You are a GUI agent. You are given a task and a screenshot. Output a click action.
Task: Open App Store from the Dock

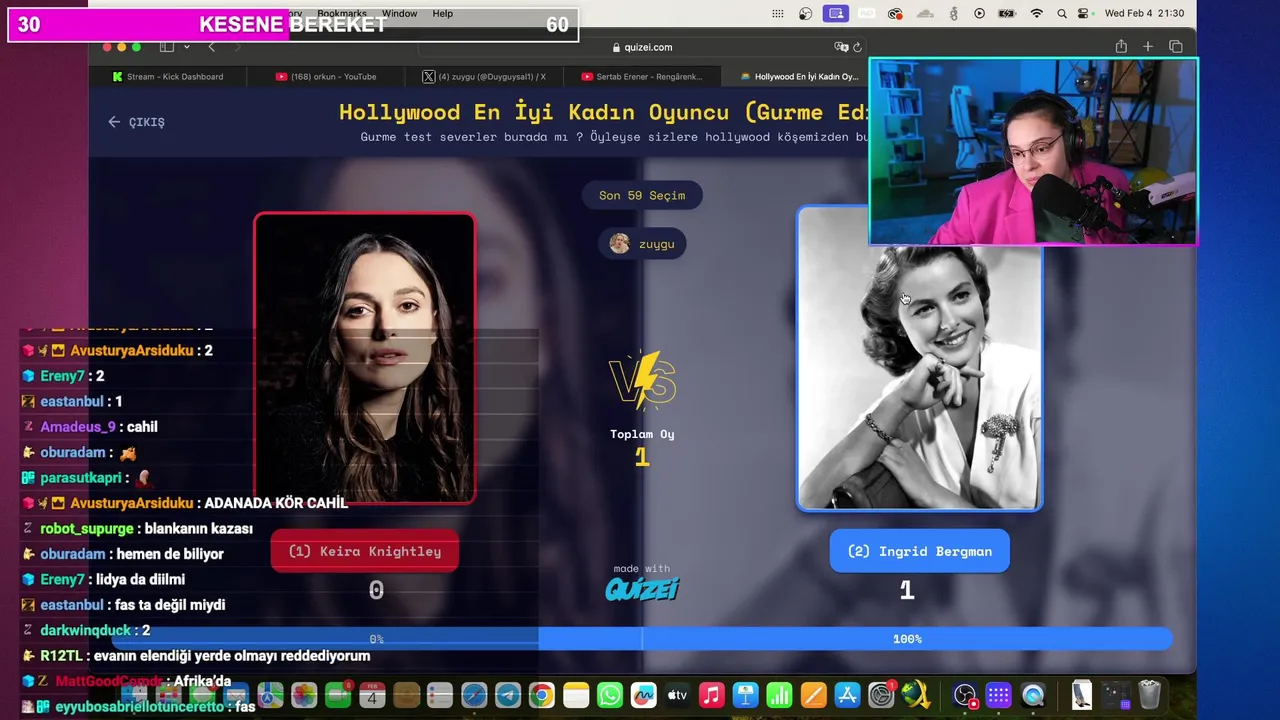pos(847,695)
